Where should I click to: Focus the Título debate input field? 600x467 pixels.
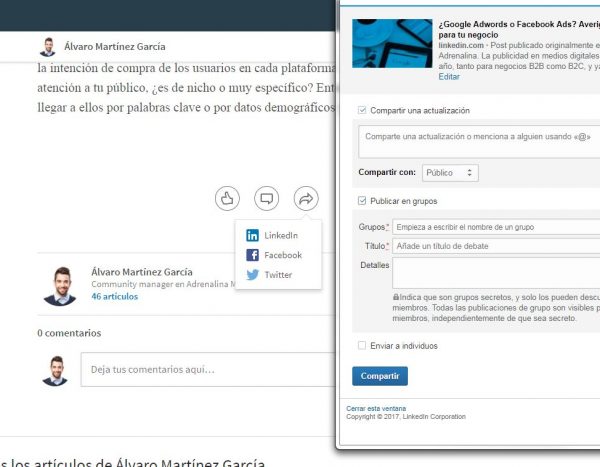pyautogui.click(x=496, y=246)
